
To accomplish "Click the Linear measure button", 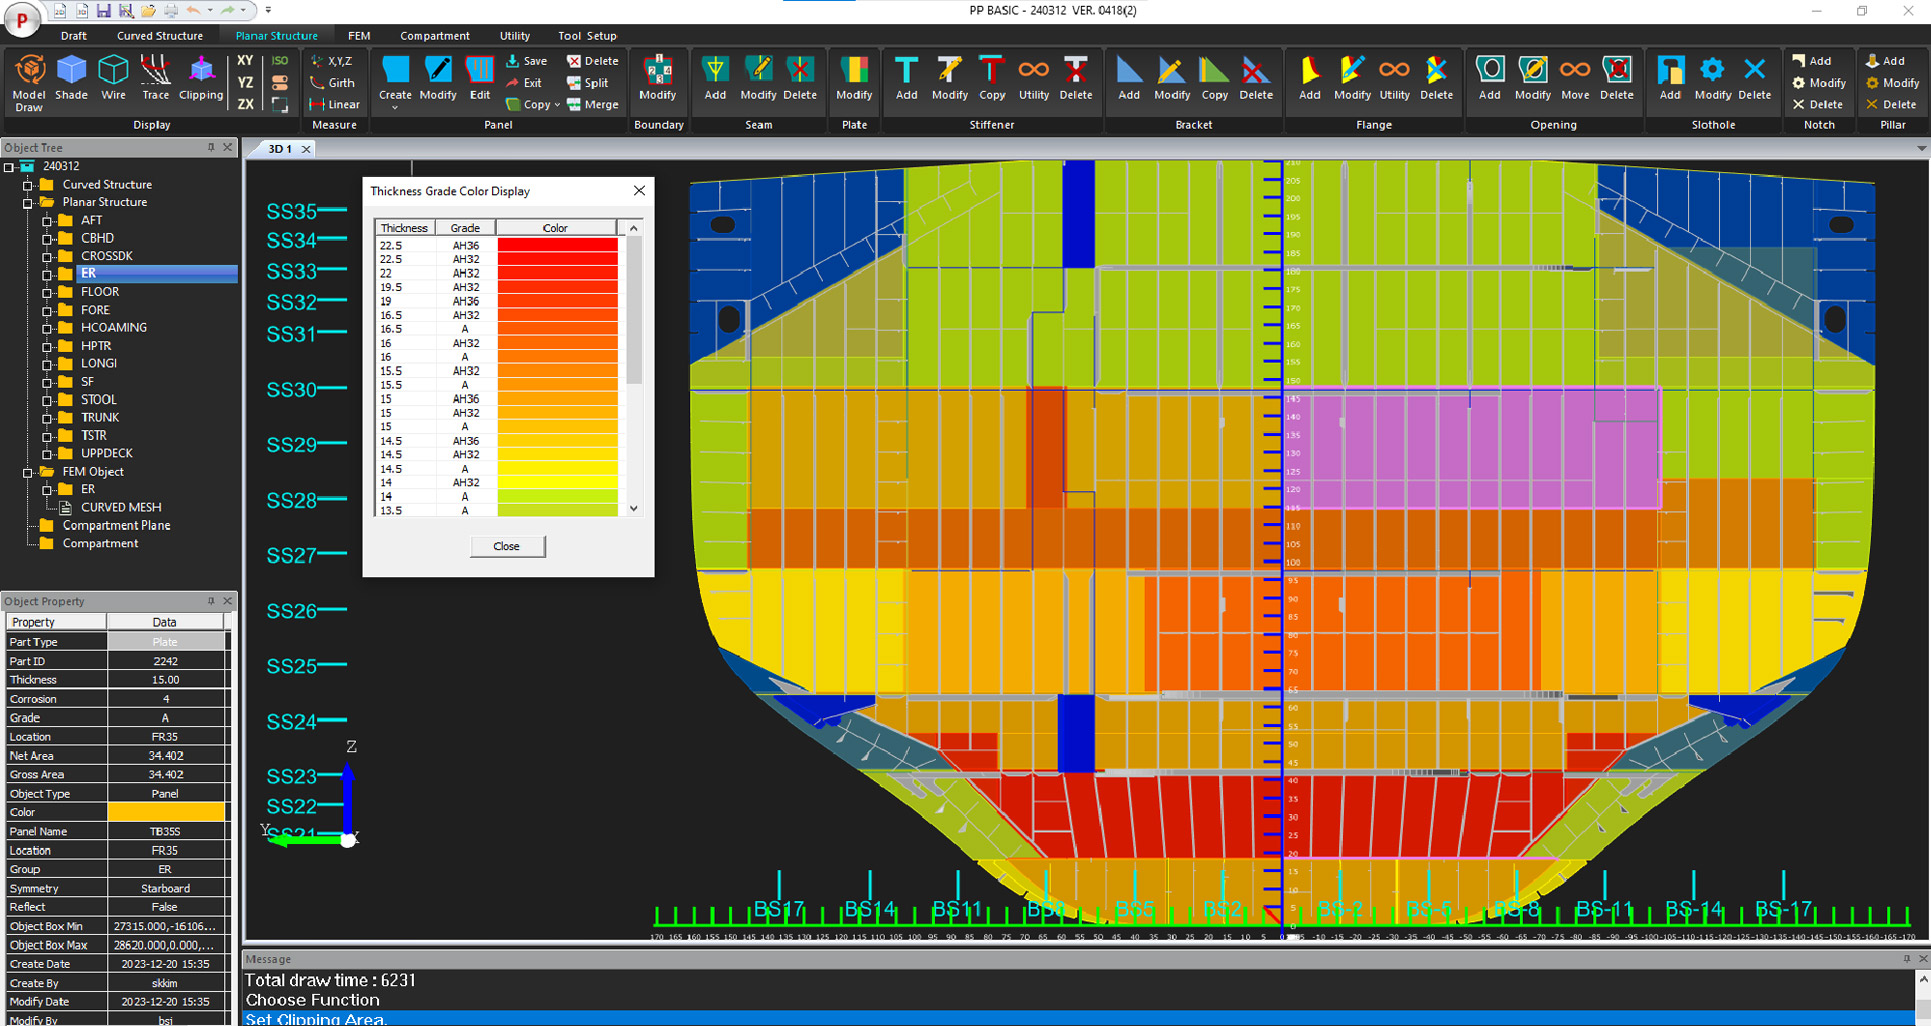I will [x=335, y=104].
